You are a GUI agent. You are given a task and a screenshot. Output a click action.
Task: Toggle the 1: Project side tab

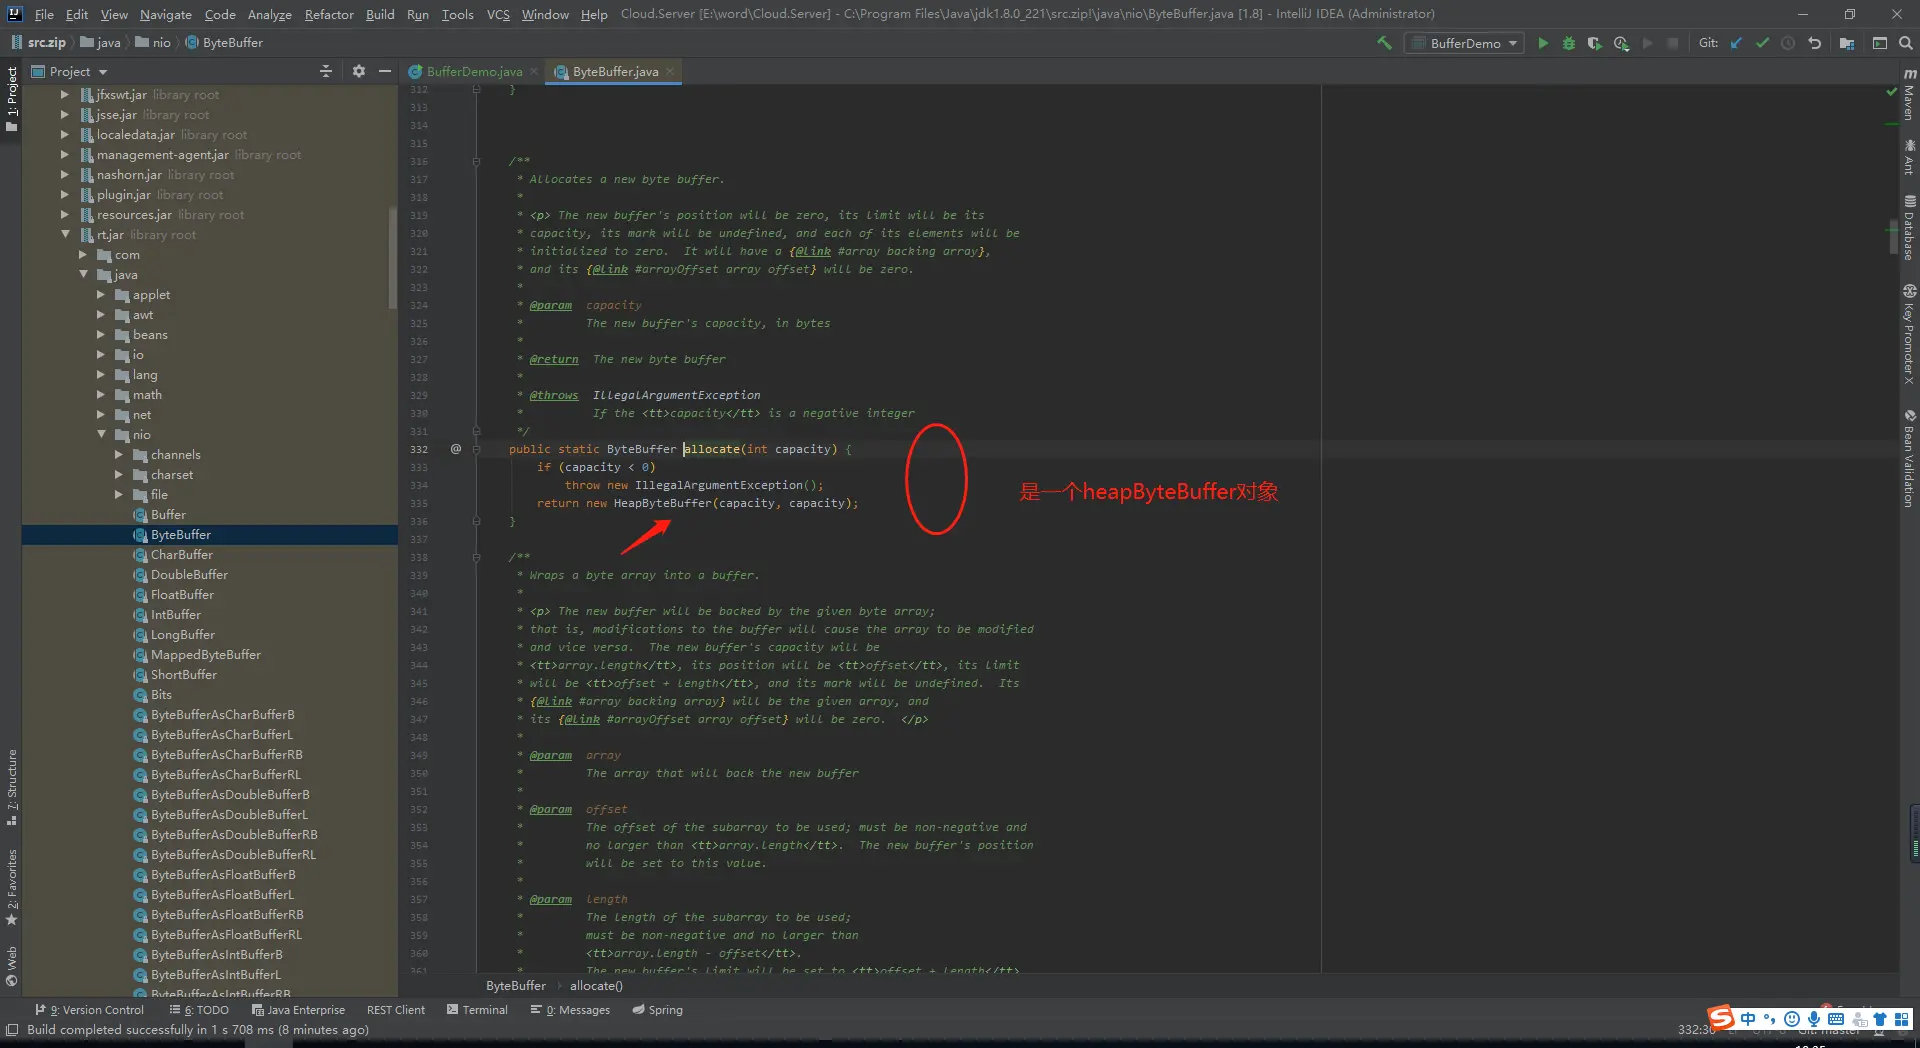click(11, 99)
